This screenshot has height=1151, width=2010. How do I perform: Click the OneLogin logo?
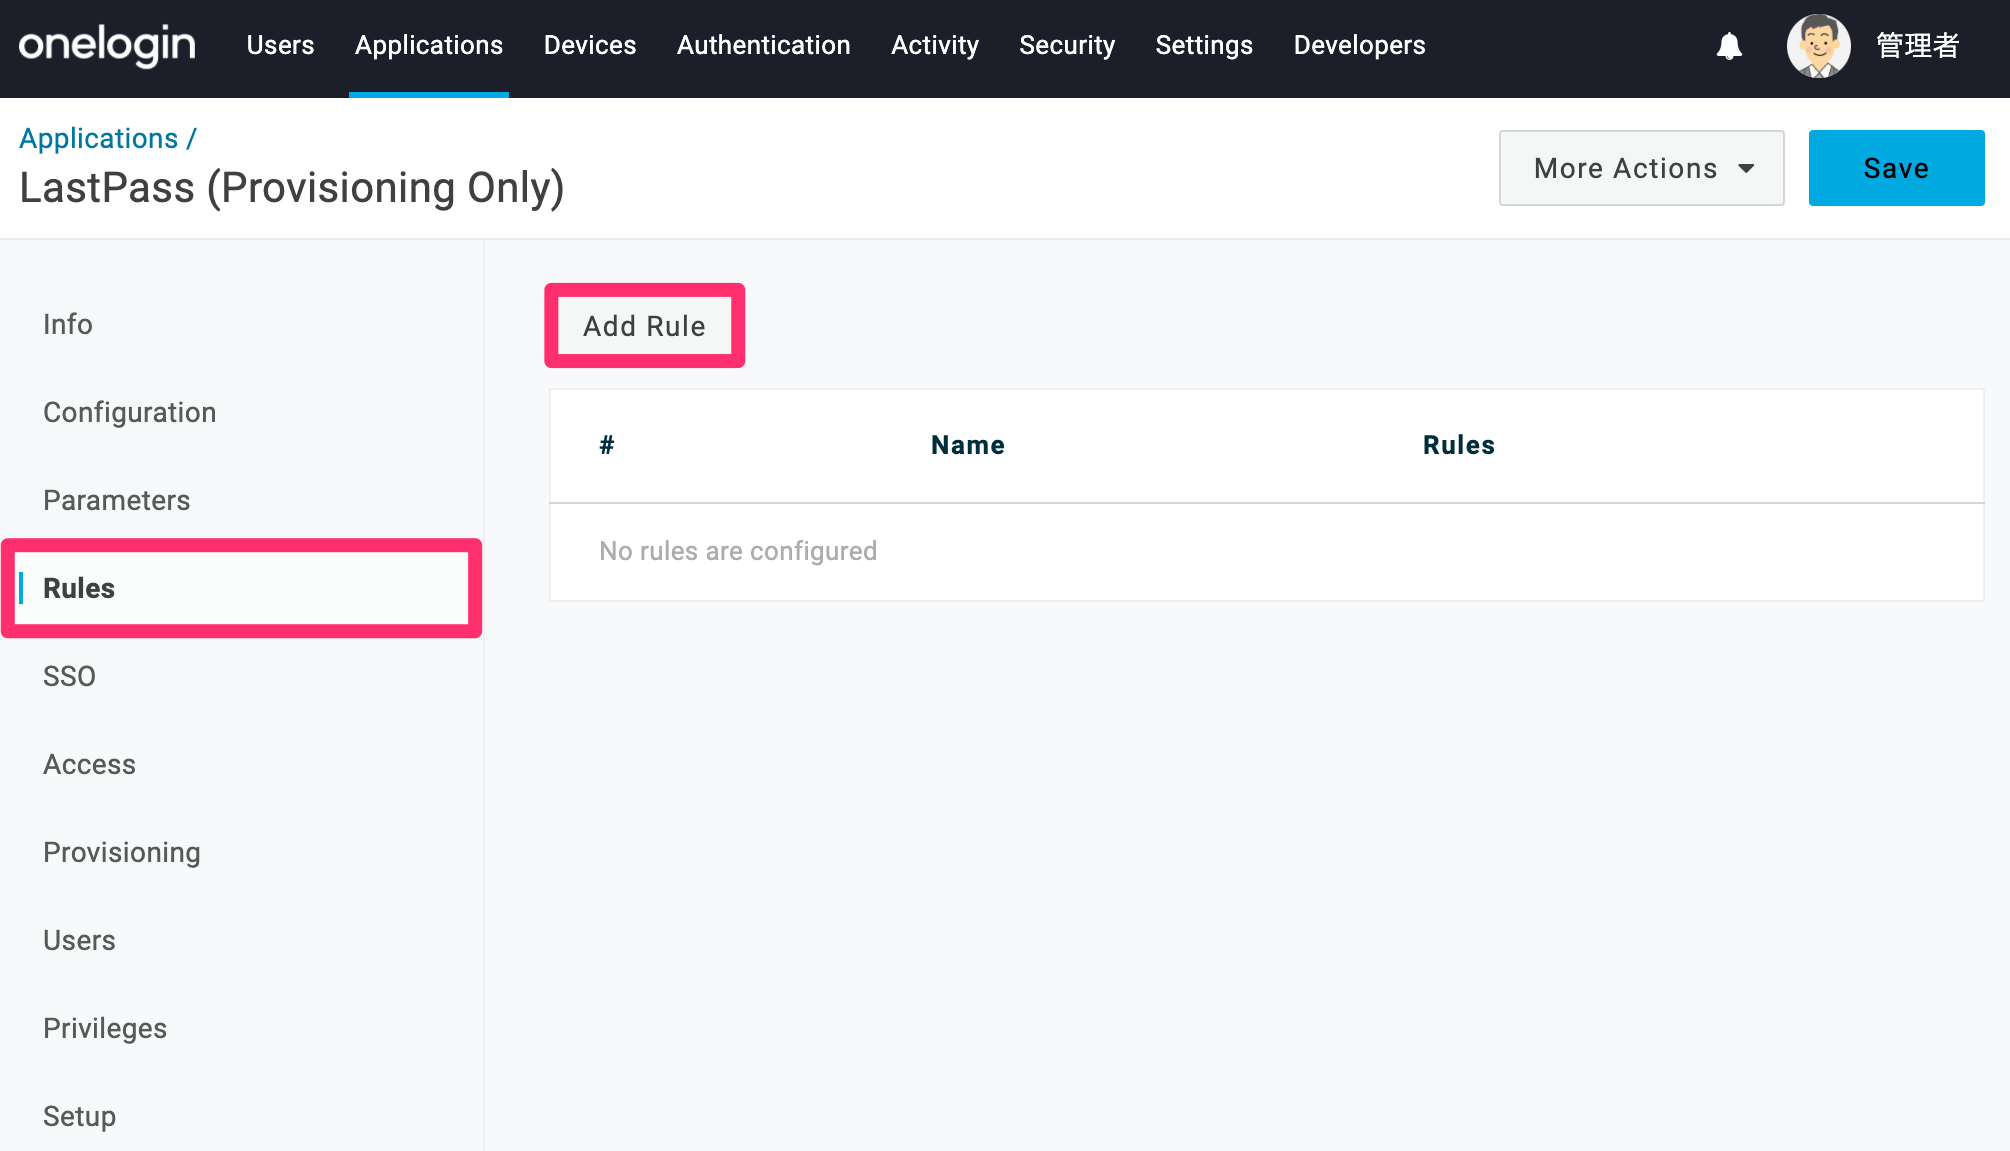107,45
